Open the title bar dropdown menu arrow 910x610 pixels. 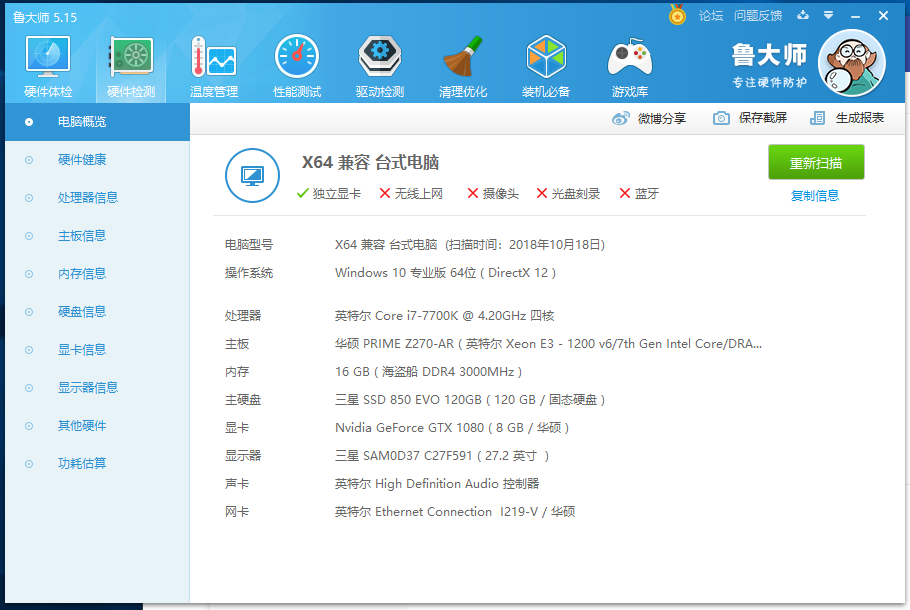coord(829,16)
